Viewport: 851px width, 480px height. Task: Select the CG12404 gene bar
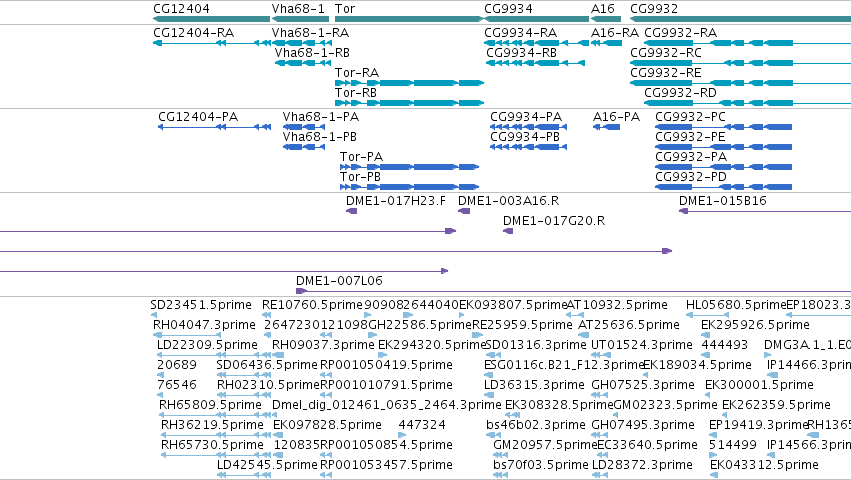pyautogui.click(x=212, y=19)
